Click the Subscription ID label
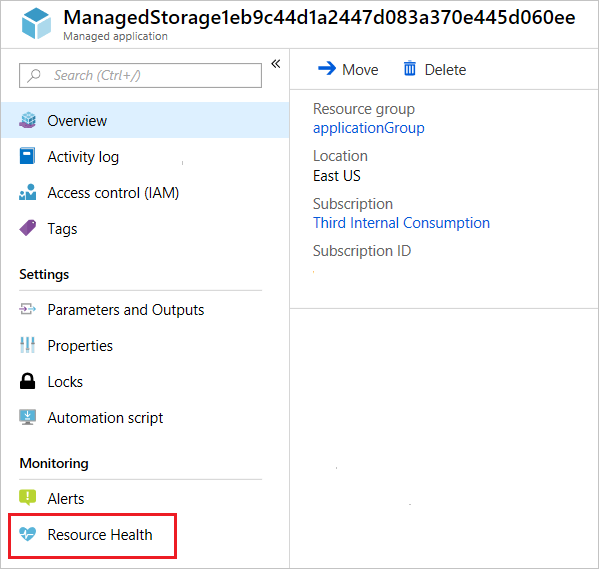Screen dimensions: 599x569 click(x=362, y=251)
